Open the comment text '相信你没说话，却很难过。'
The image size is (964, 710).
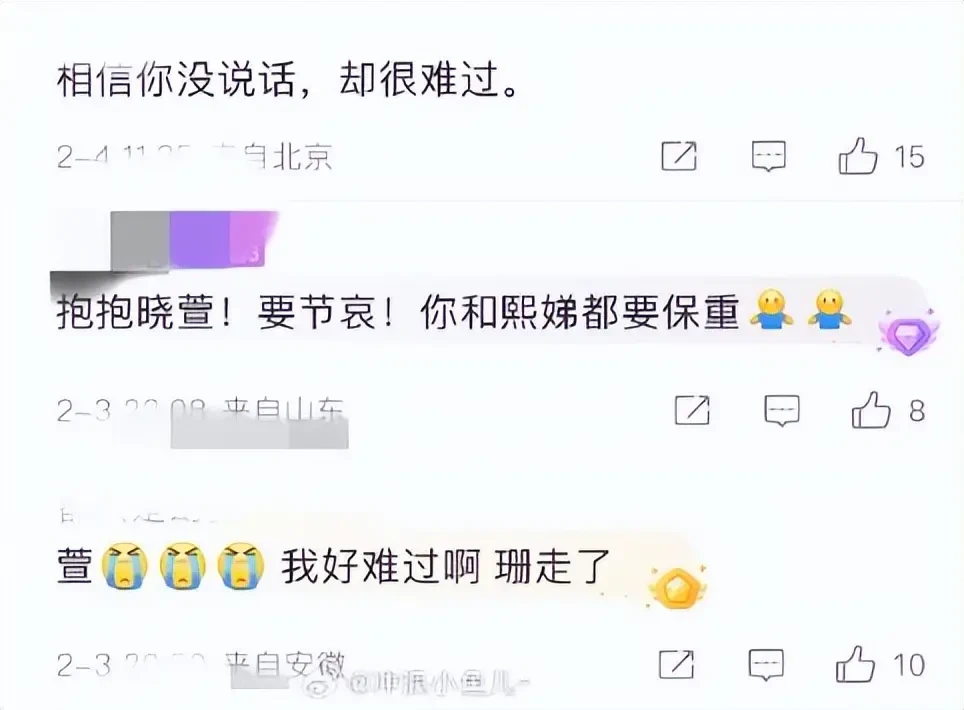pyautogui.click(x=288, y=81)
